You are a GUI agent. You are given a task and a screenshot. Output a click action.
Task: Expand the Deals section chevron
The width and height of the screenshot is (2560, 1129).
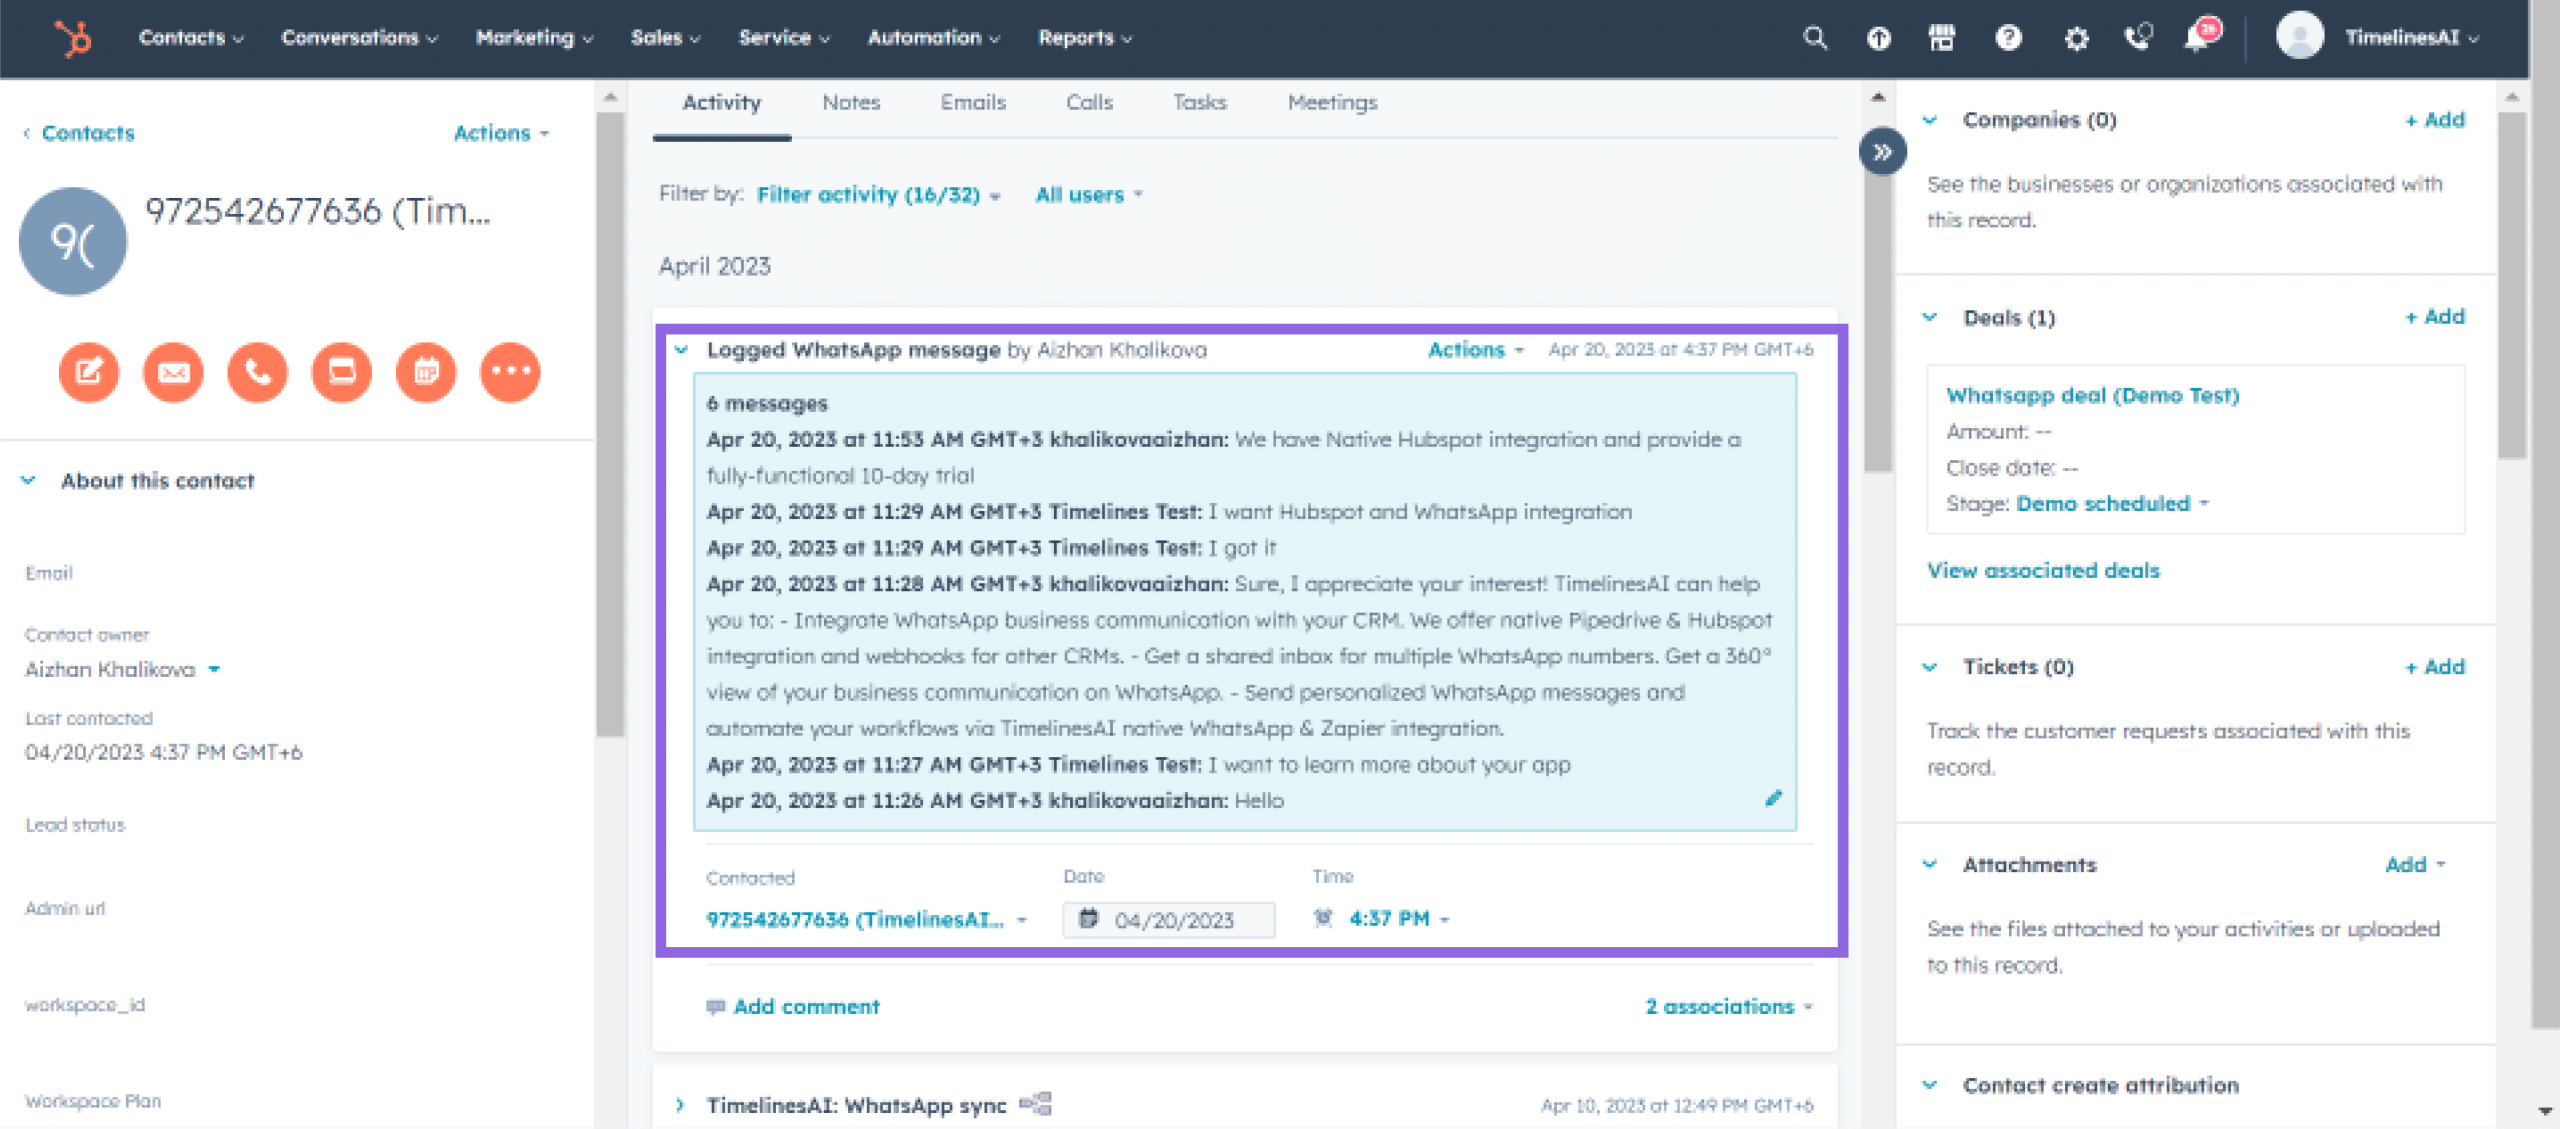coord(1931,317)
